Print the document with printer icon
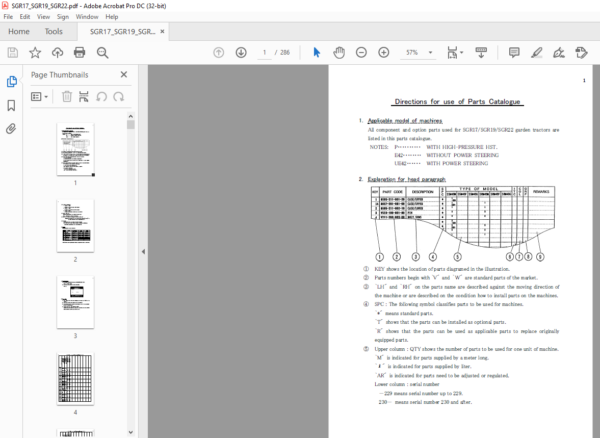Viewport: 600px width, 438px height. coord(80,52)
